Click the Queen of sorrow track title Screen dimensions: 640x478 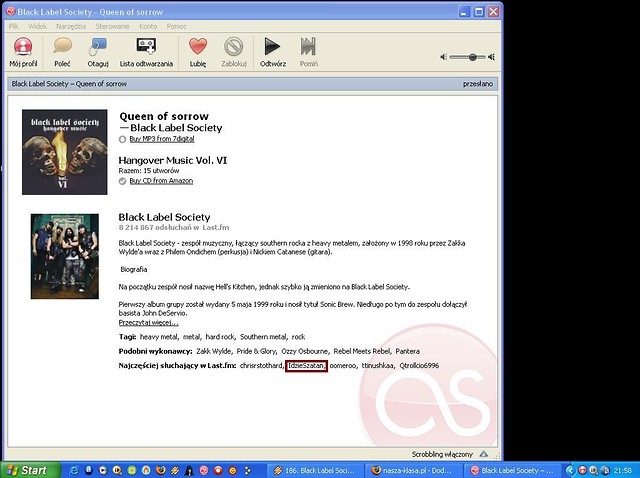coord(164,116)
